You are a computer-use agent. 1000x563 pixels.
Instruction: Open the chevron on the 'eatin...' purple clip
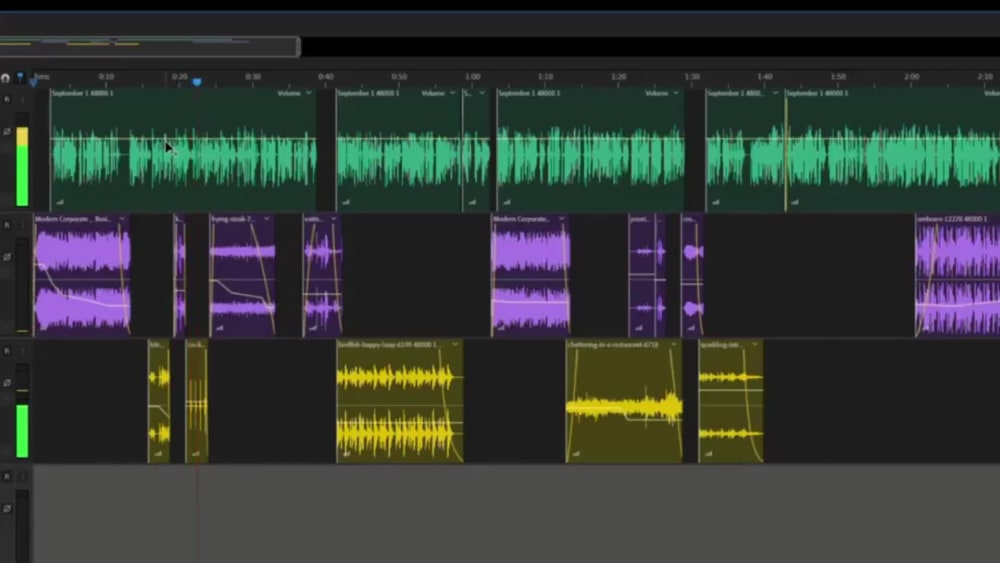pyautogui.click(x=333, y=219)
